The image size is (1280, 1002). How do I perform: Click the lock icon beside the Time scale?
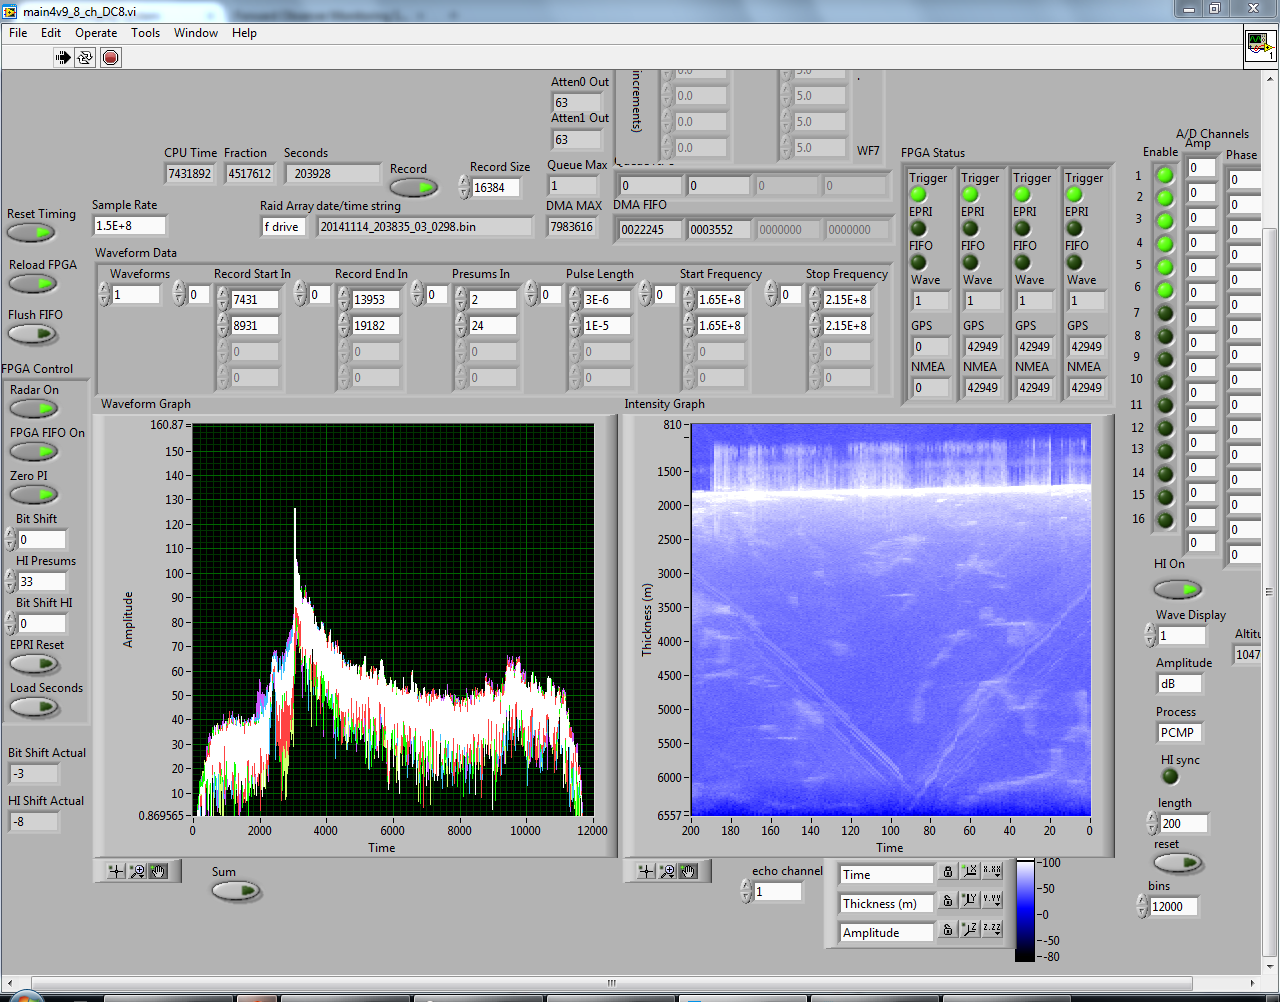click(947, 873)
